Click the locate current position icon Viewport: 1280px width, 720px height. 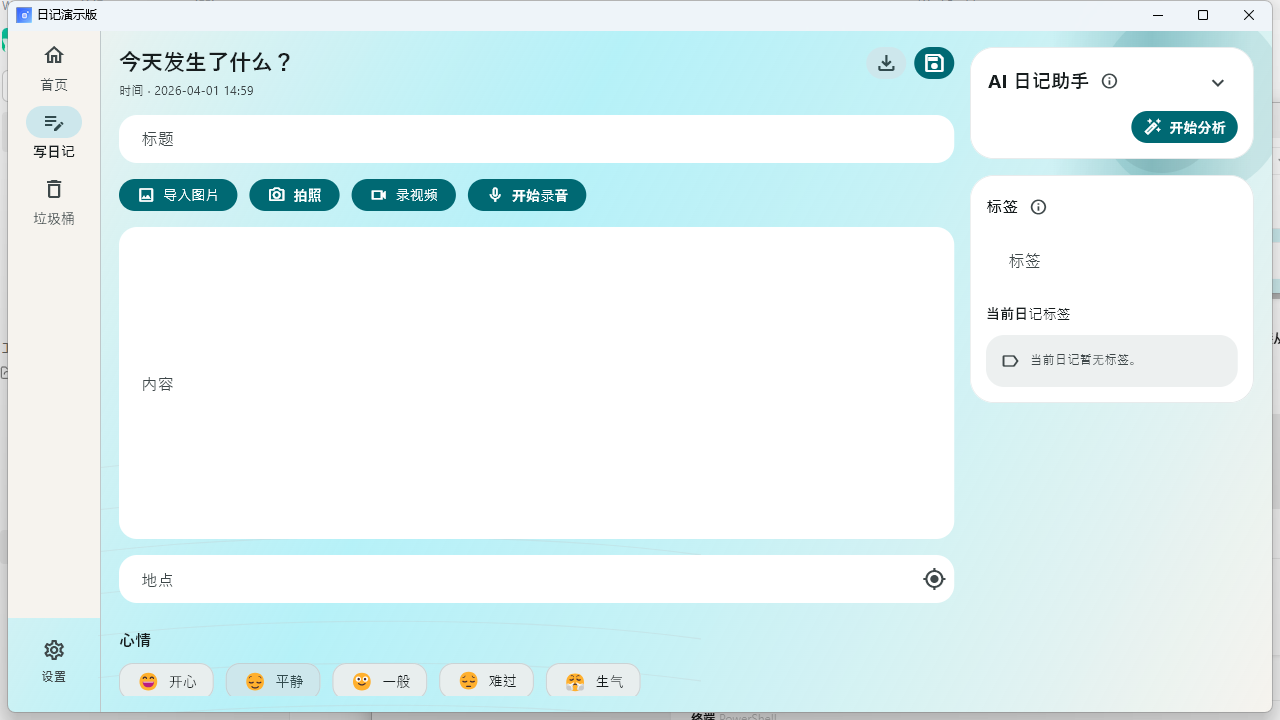point(934,579)
